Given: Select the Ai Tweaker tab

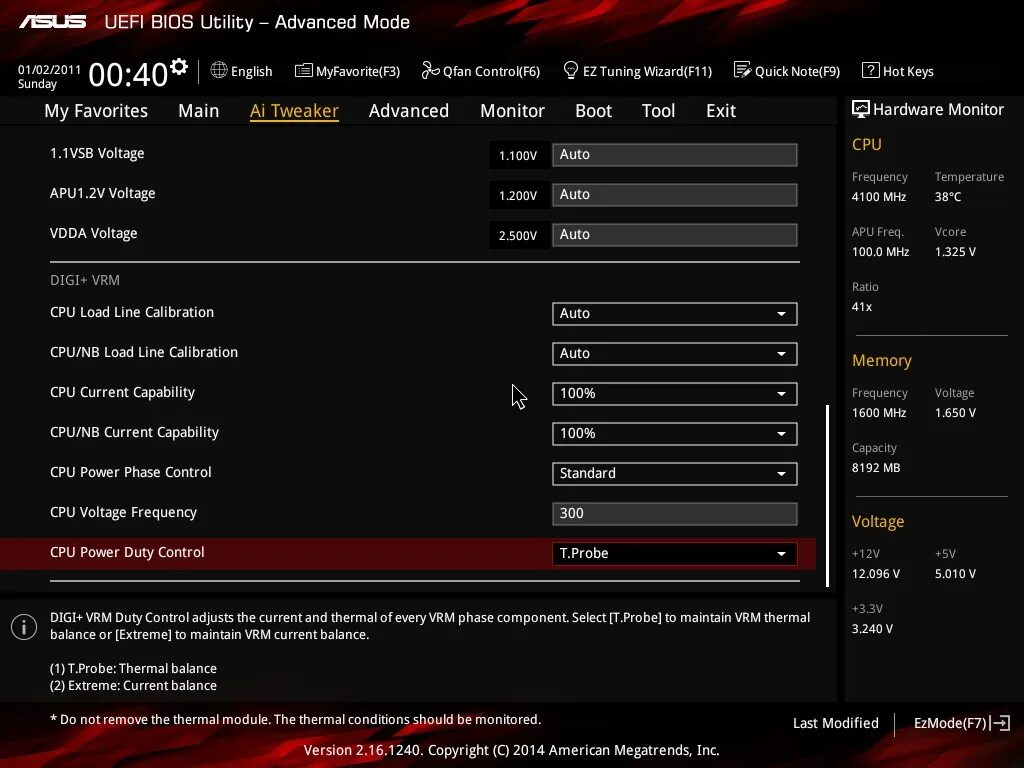Looking at the screenshot, I should tap(294, 110).
